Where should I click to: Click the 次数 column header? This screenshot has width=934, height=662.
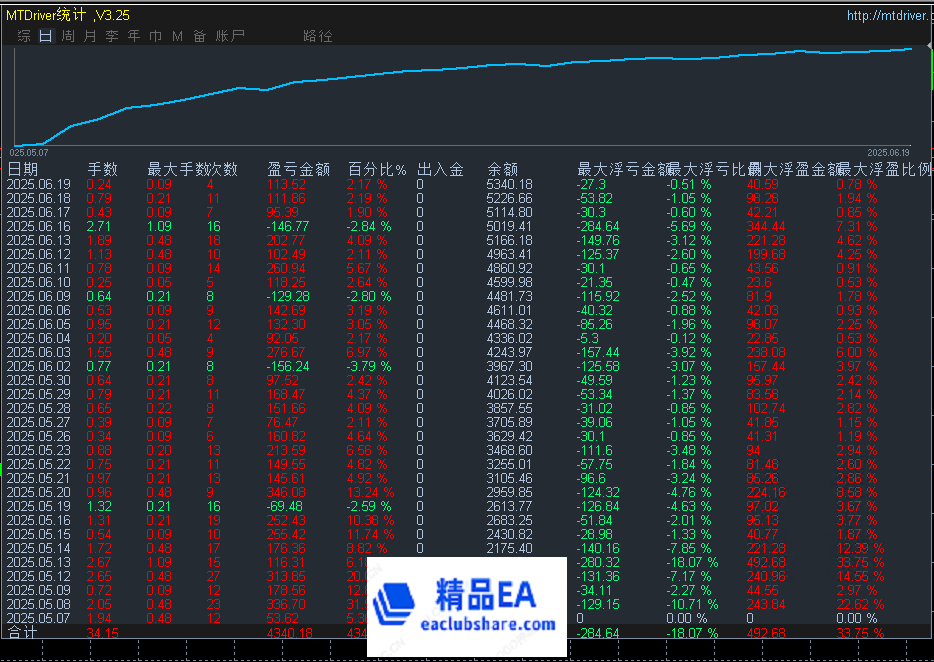coord(222,170)
